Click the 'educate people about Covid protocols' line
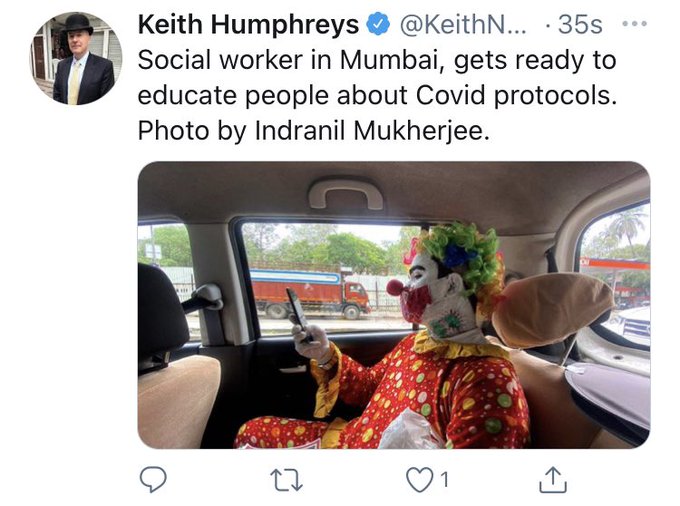The height and width of the screenshot is (506, 680). (377, 95)
